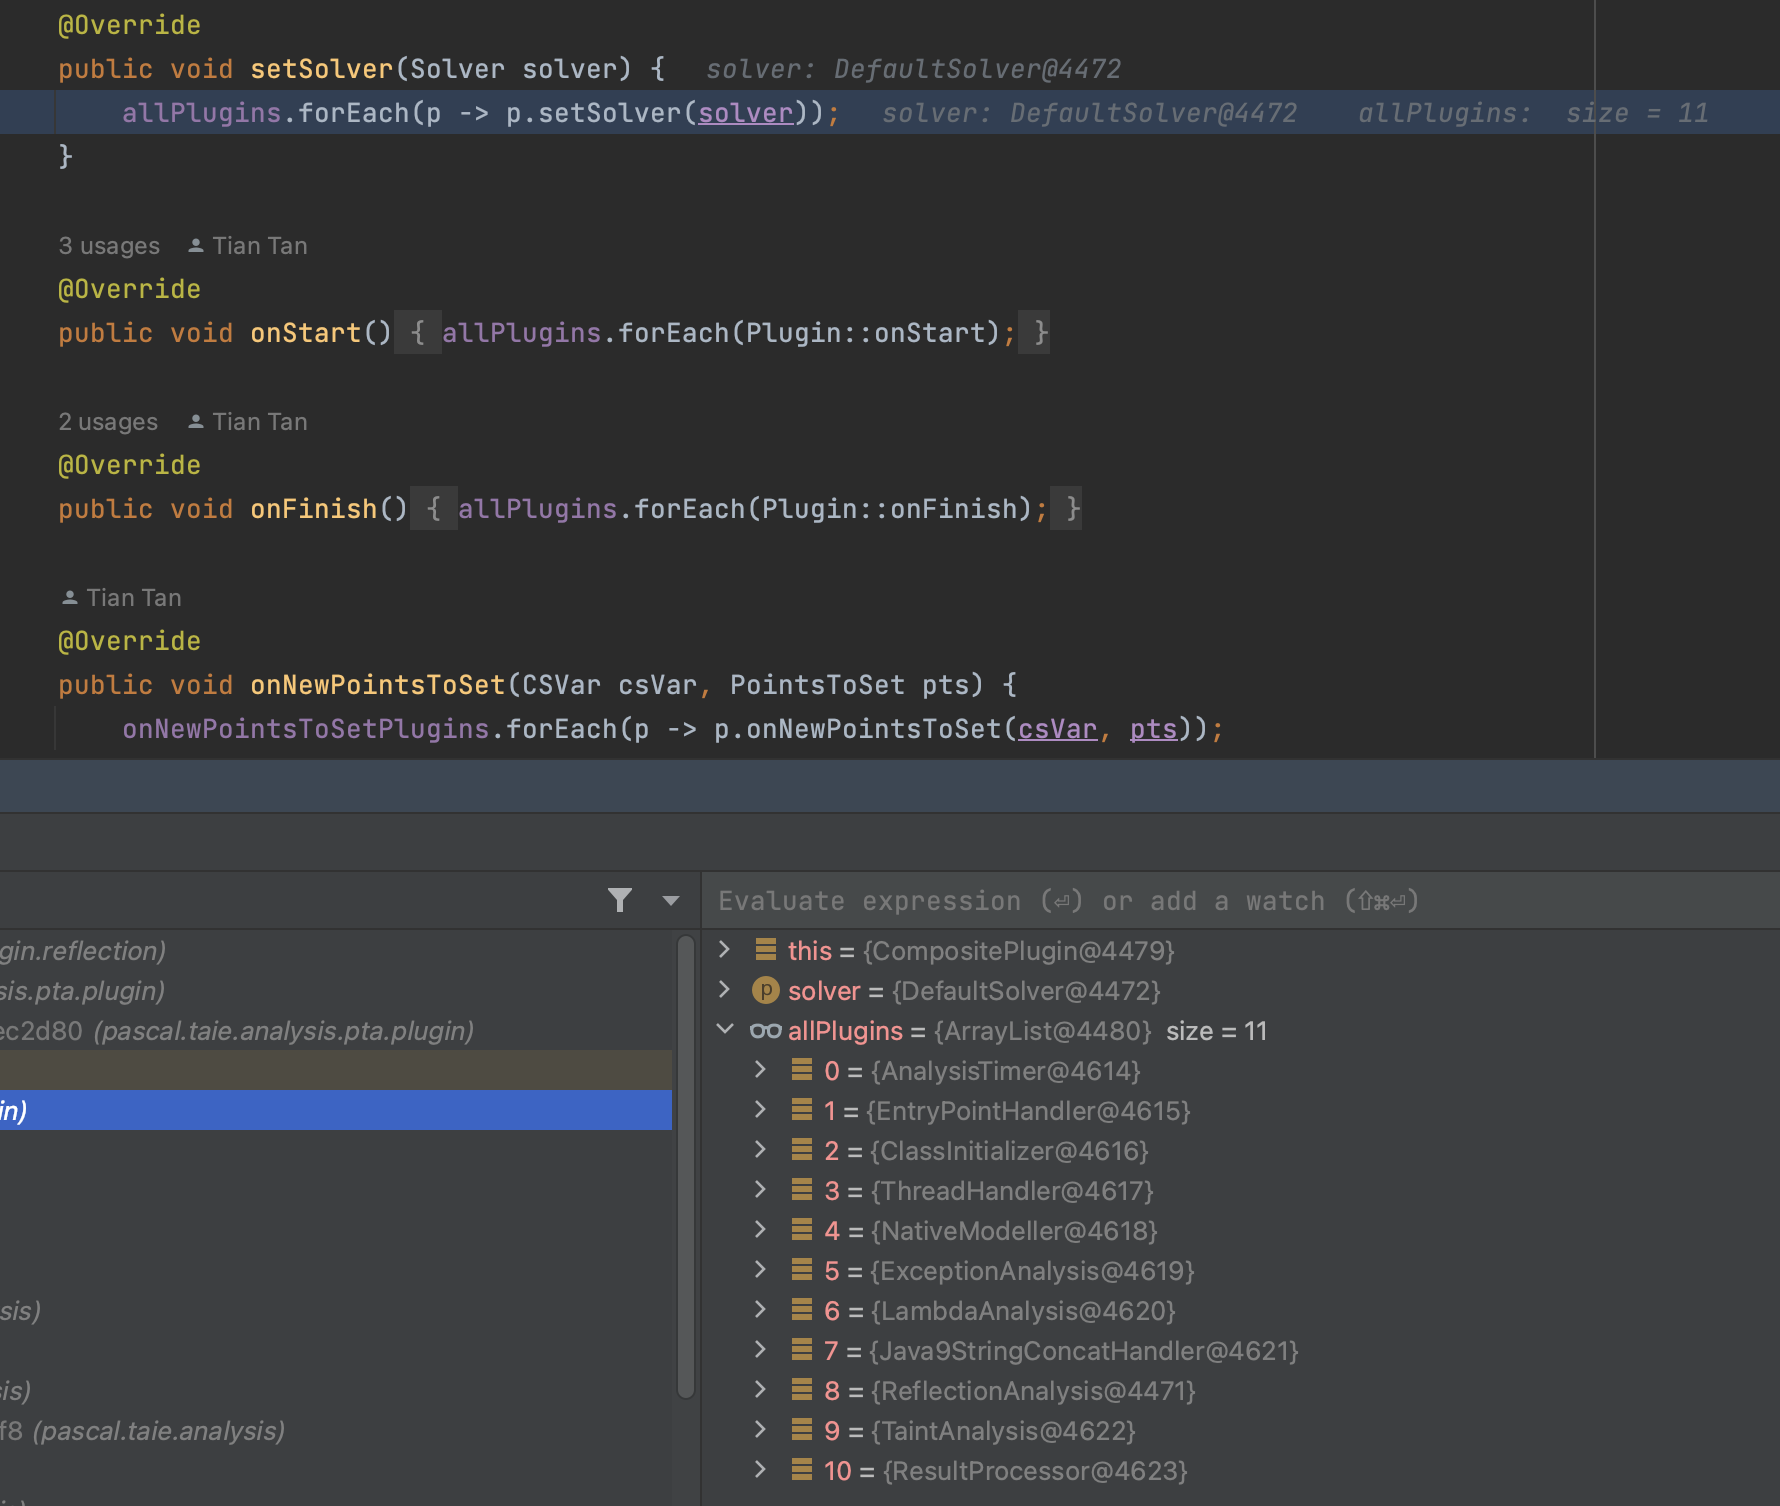Click the icon beside element 8 ReflectionAnalysis
The width and height of the screenshot is (1780, 1506).
coord(802,1390)
